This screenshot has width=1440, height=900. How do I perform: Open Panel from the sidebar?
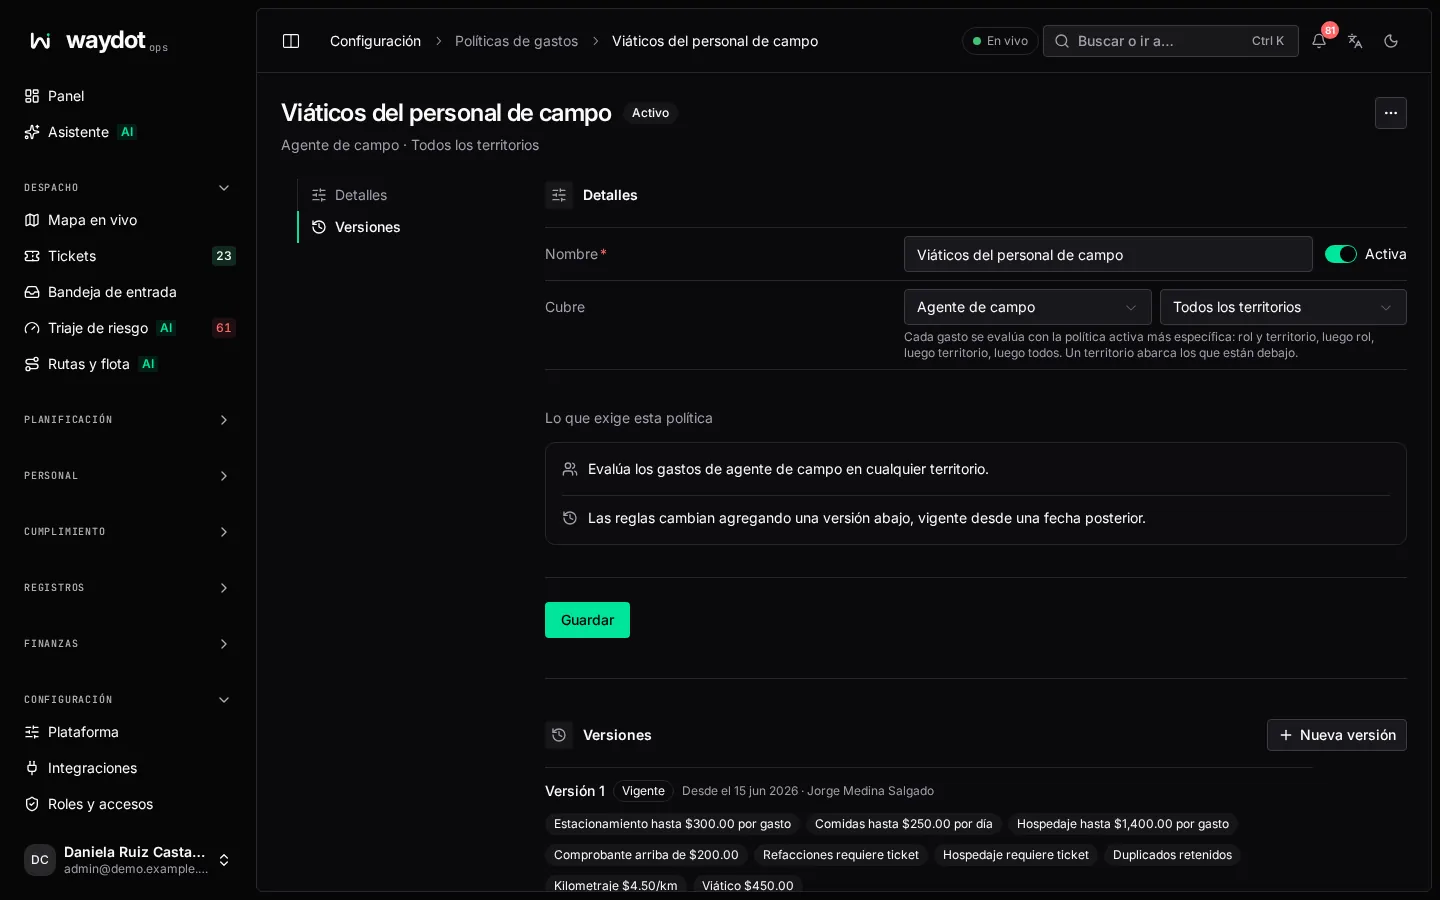[128, 96]
